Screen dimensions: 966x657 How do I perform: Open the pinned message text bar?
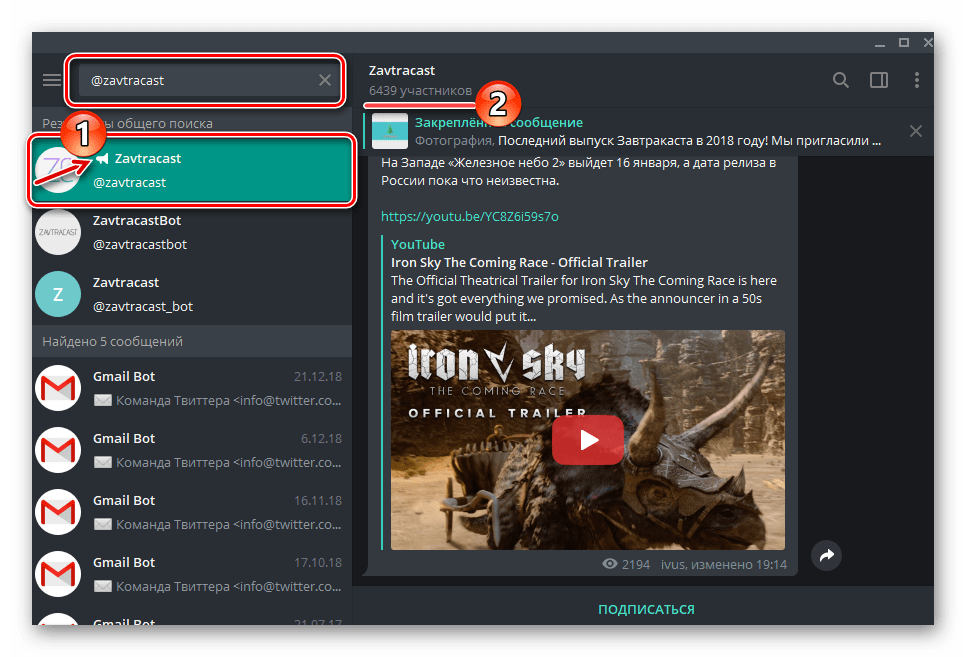(x=647, y=131)
